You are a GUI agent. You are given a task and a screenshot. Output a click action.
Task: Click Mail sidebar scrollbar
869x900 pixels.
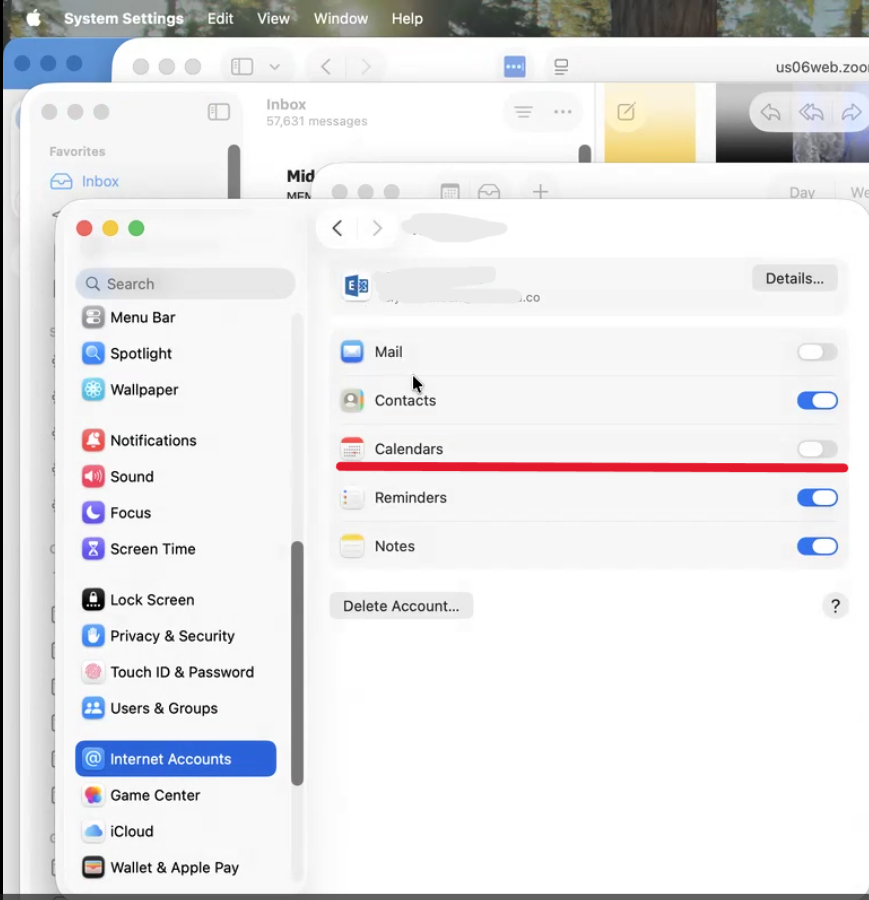[x=234, y=172]
